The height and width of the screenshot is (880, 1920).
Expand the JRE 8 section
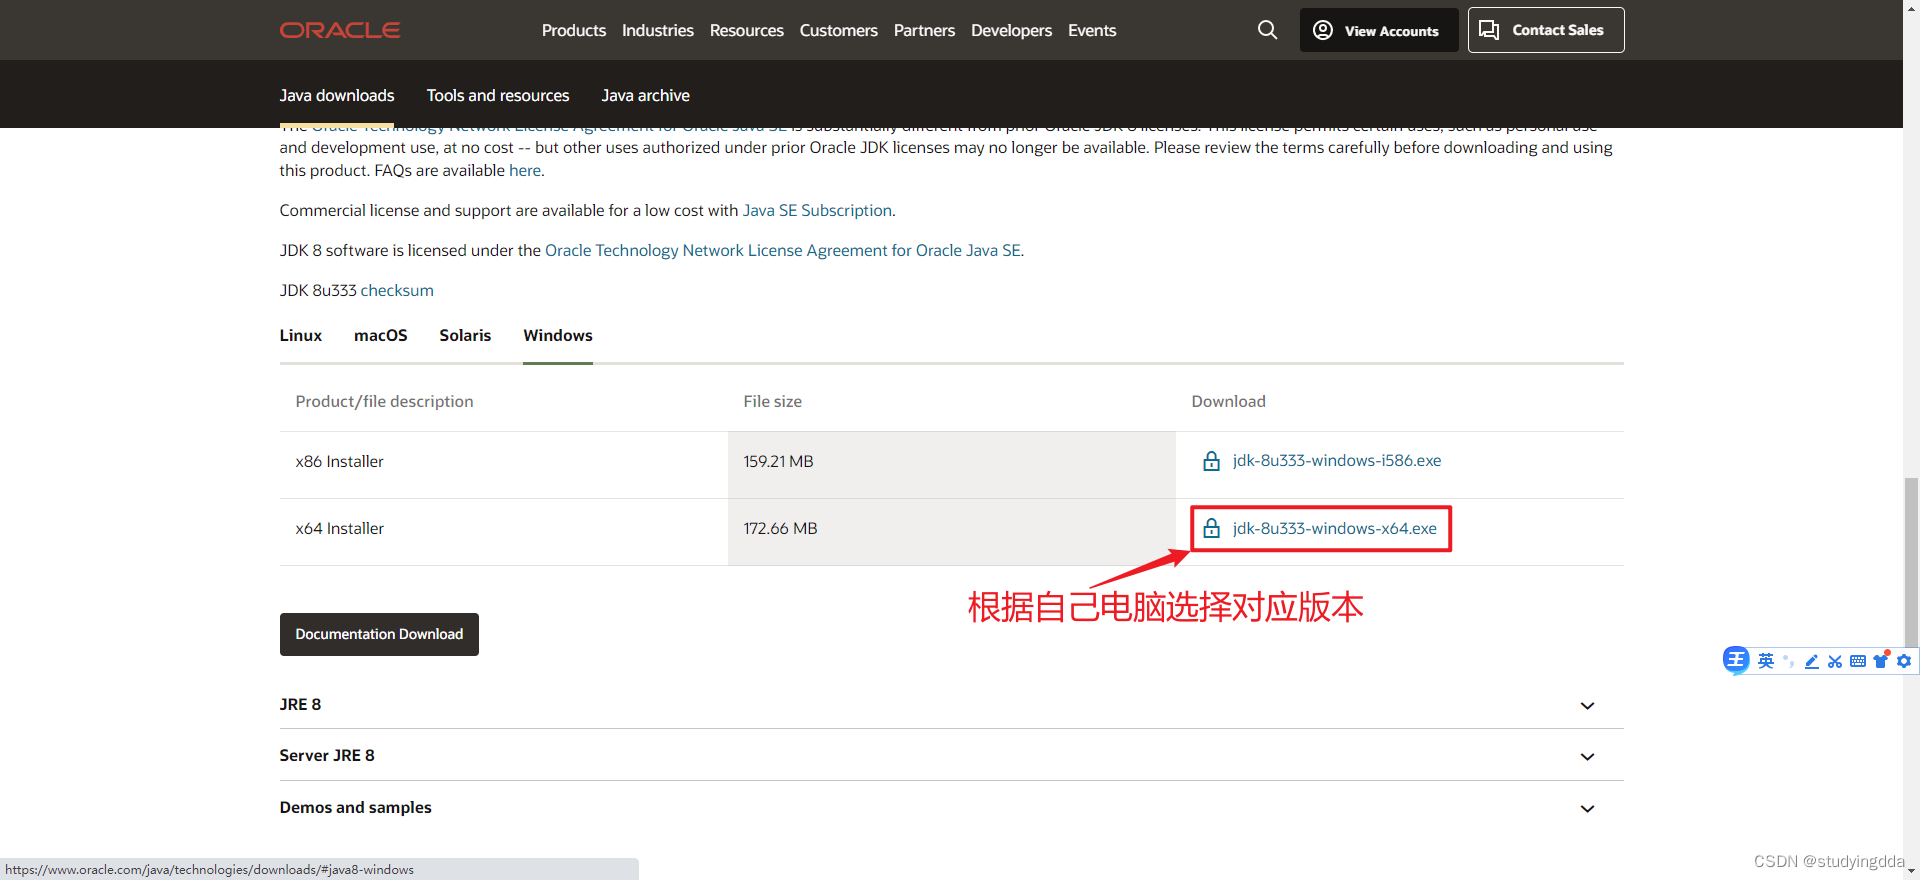[x=951, y=704]
